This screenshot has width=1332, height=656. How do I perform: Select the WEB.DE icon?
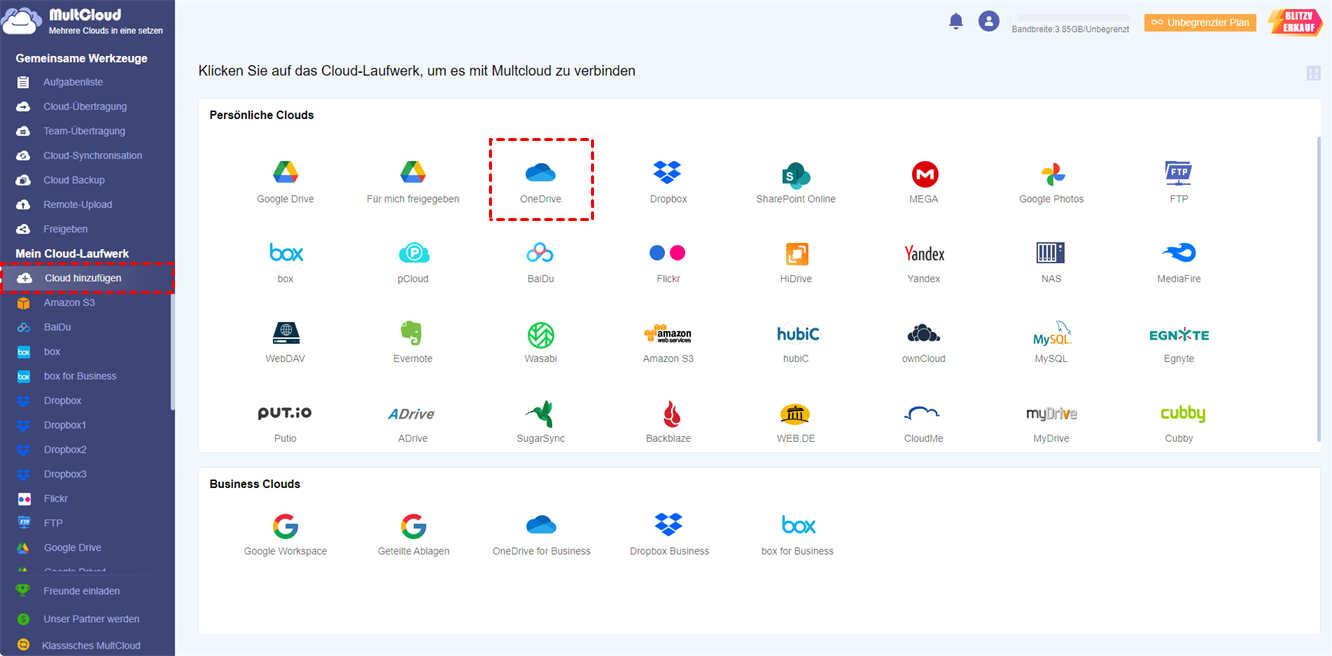[795, 414]
